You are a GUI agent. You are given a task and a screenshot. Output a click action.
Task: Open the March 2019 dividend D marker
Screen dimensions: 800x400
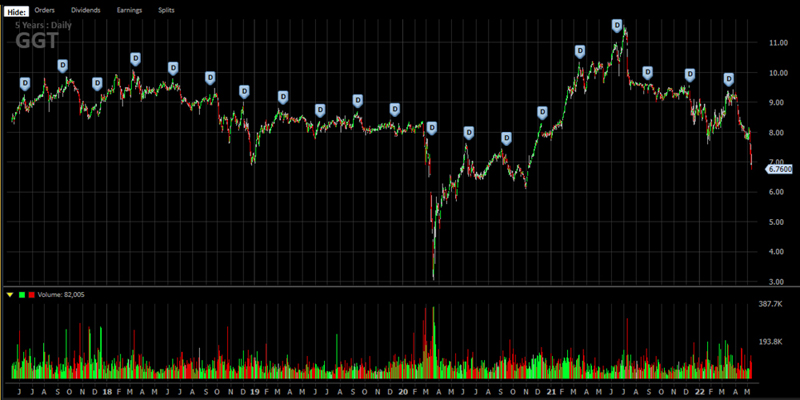pos(283,97)
